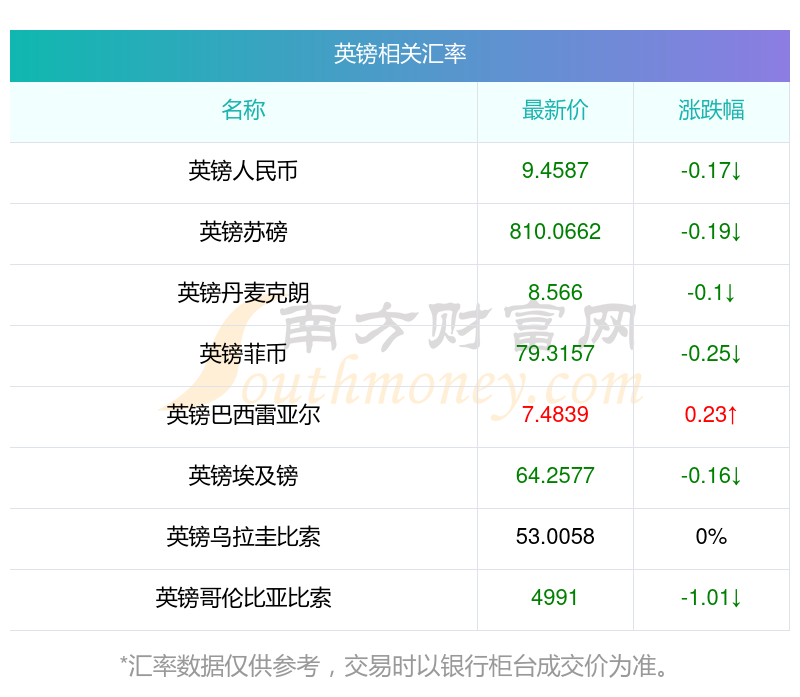Image resolution: width=800 pixels, height=697 pixels.
Task: Select the 最新价 column header
Action: pyautogui.click(x=555, y=110)
